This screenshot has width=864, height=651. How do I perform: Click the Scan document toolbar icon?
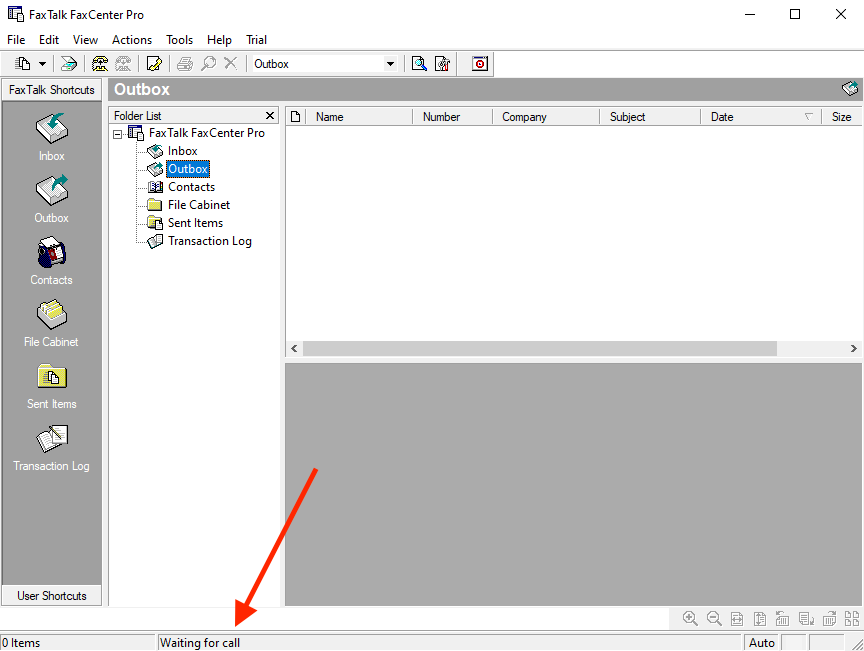coord(68,64)
